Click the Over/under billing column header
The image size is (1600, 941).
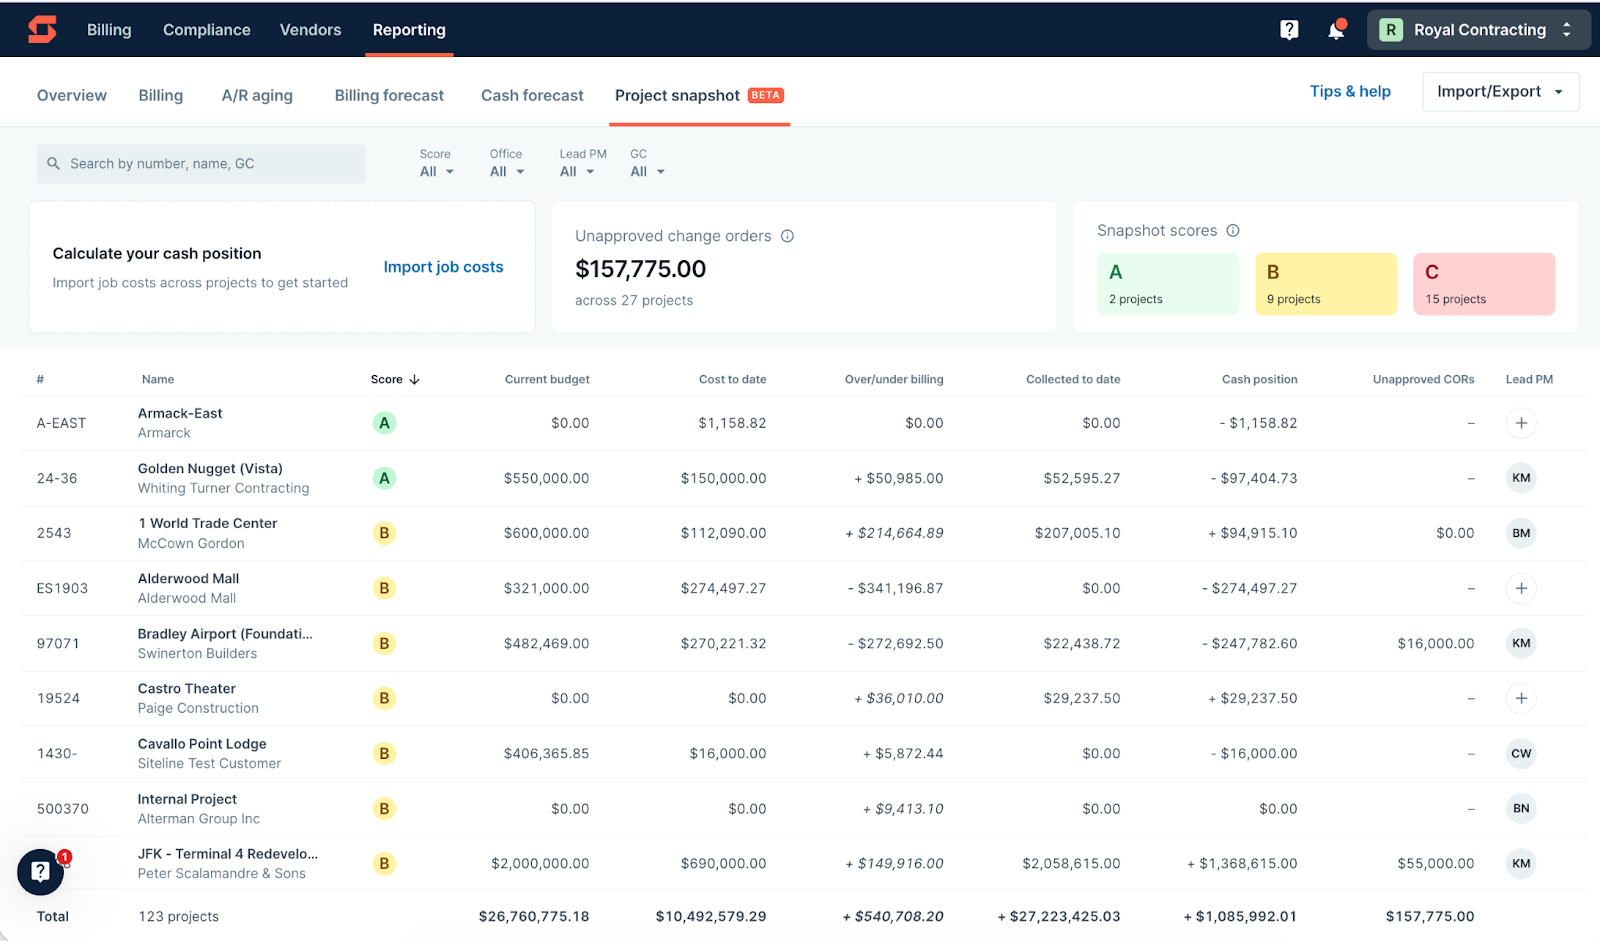tap(894, 380)
